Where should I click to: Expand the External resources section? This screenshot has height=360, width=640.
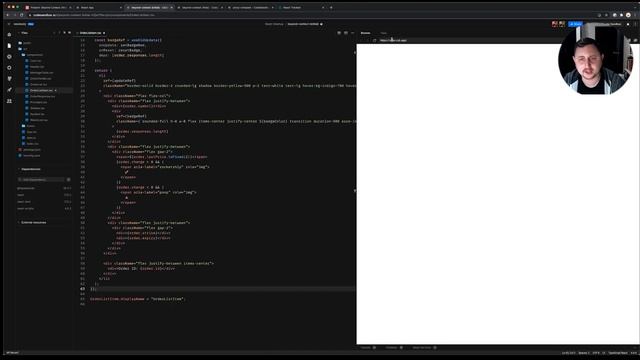pyautogui.click(x=33, y=222)
